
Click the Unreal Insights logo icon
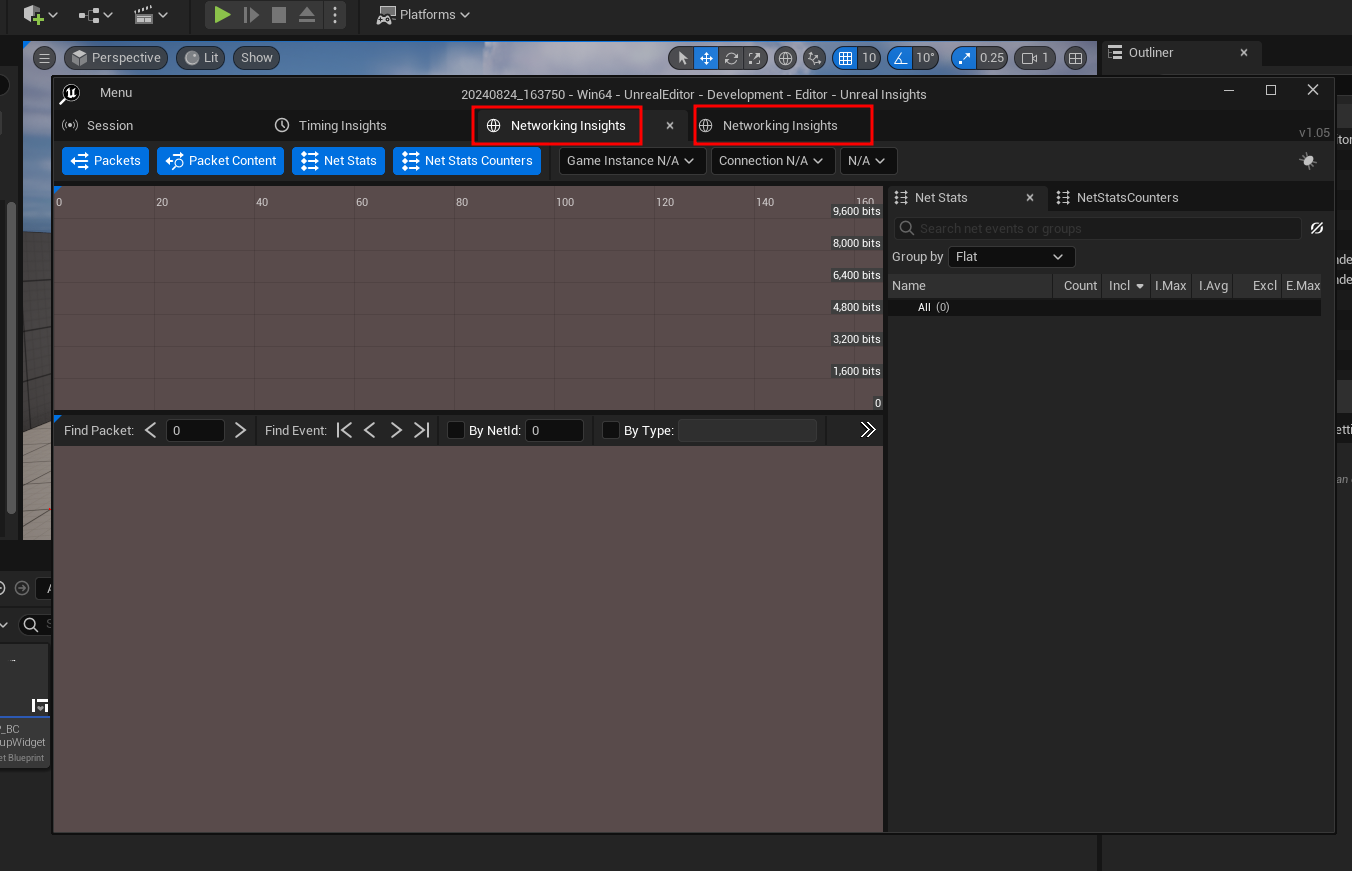tap(70, 93)
